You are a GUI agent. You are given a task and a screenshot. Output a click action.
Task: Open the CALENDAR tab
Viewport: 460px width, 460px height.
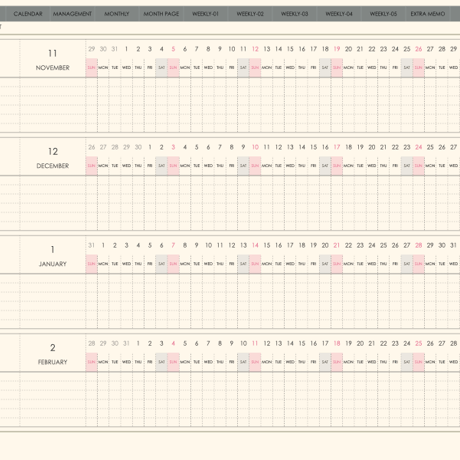click(28, 14)
